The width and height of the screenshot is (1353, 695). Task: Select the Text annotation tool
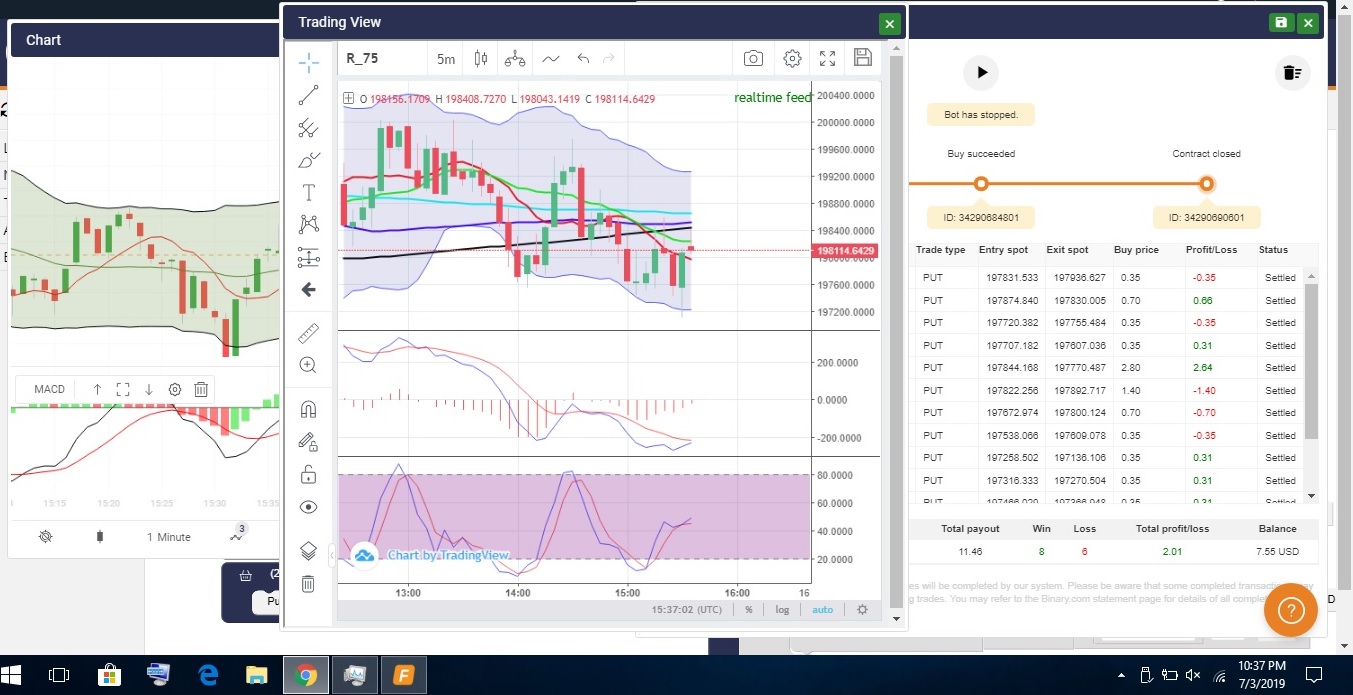coord(308,192)
